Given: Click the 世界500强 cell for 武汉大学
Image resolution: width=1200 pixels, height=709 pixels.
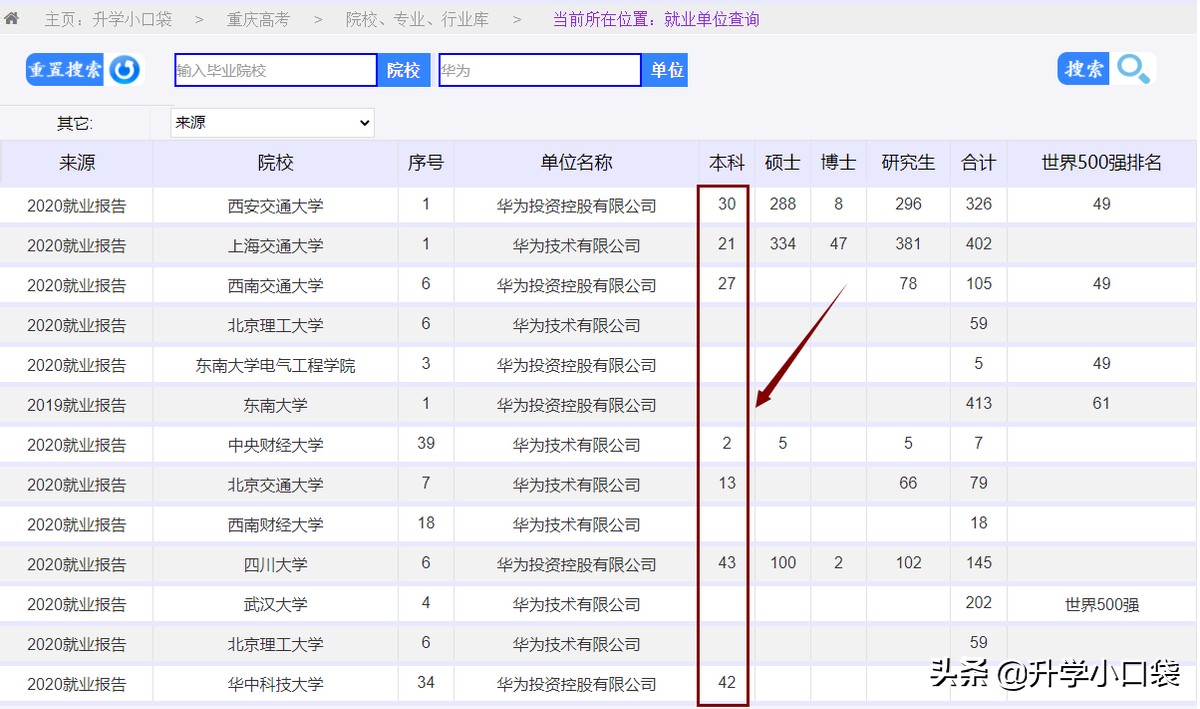Looking at the screenshot, I should [x=1101, y=603].
